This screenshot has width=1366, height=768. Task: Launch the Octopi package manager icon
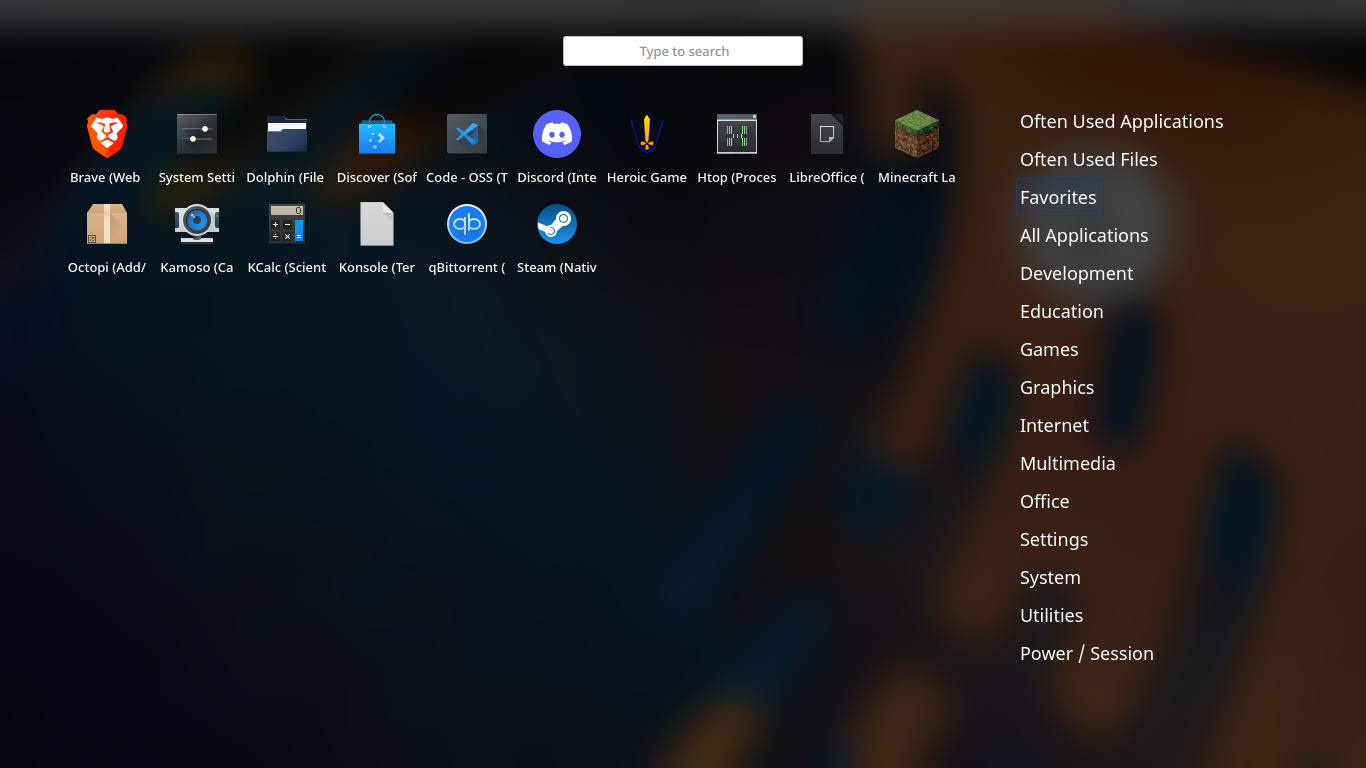tap(107, 224)
